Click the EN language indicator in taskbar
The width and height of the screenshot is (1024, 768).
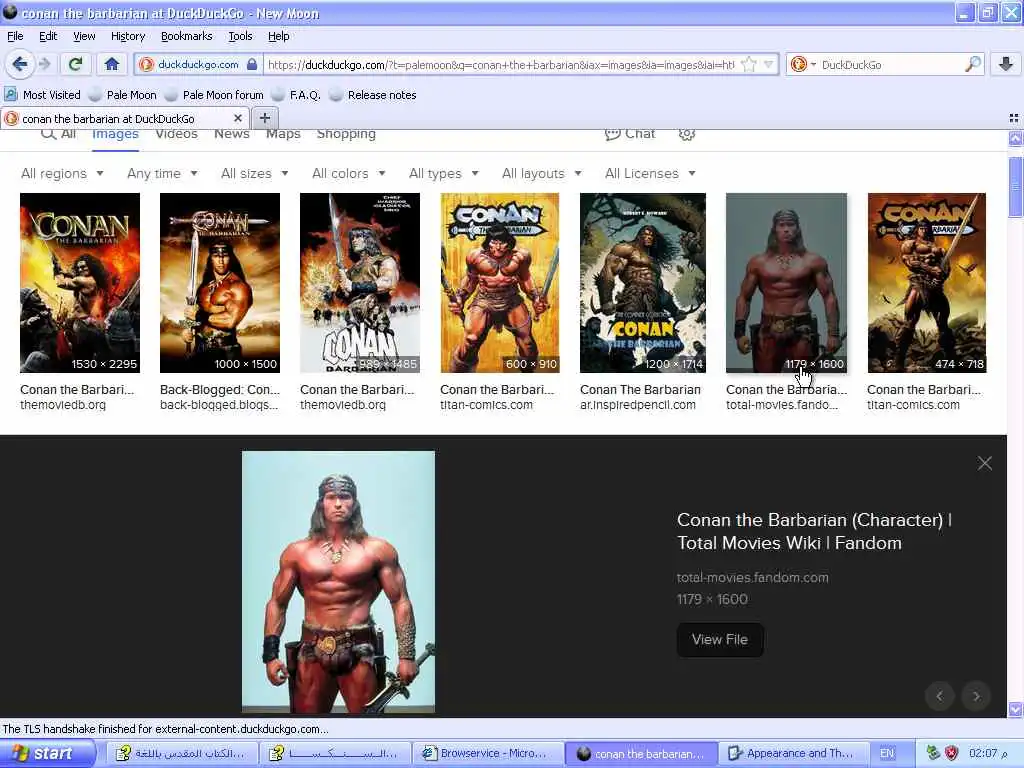(887, 754)
